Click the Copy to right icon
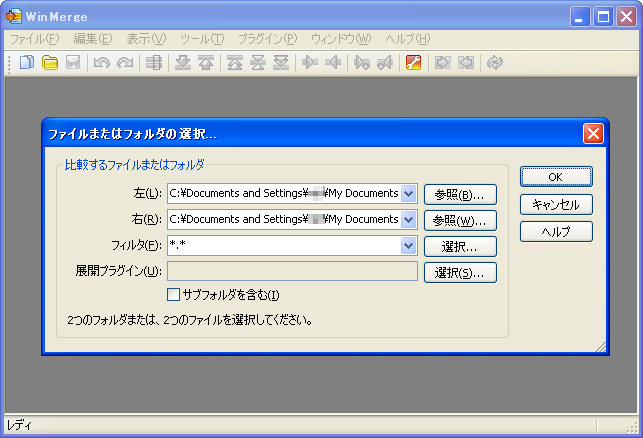The image size is (643, 438). (310, 63)
